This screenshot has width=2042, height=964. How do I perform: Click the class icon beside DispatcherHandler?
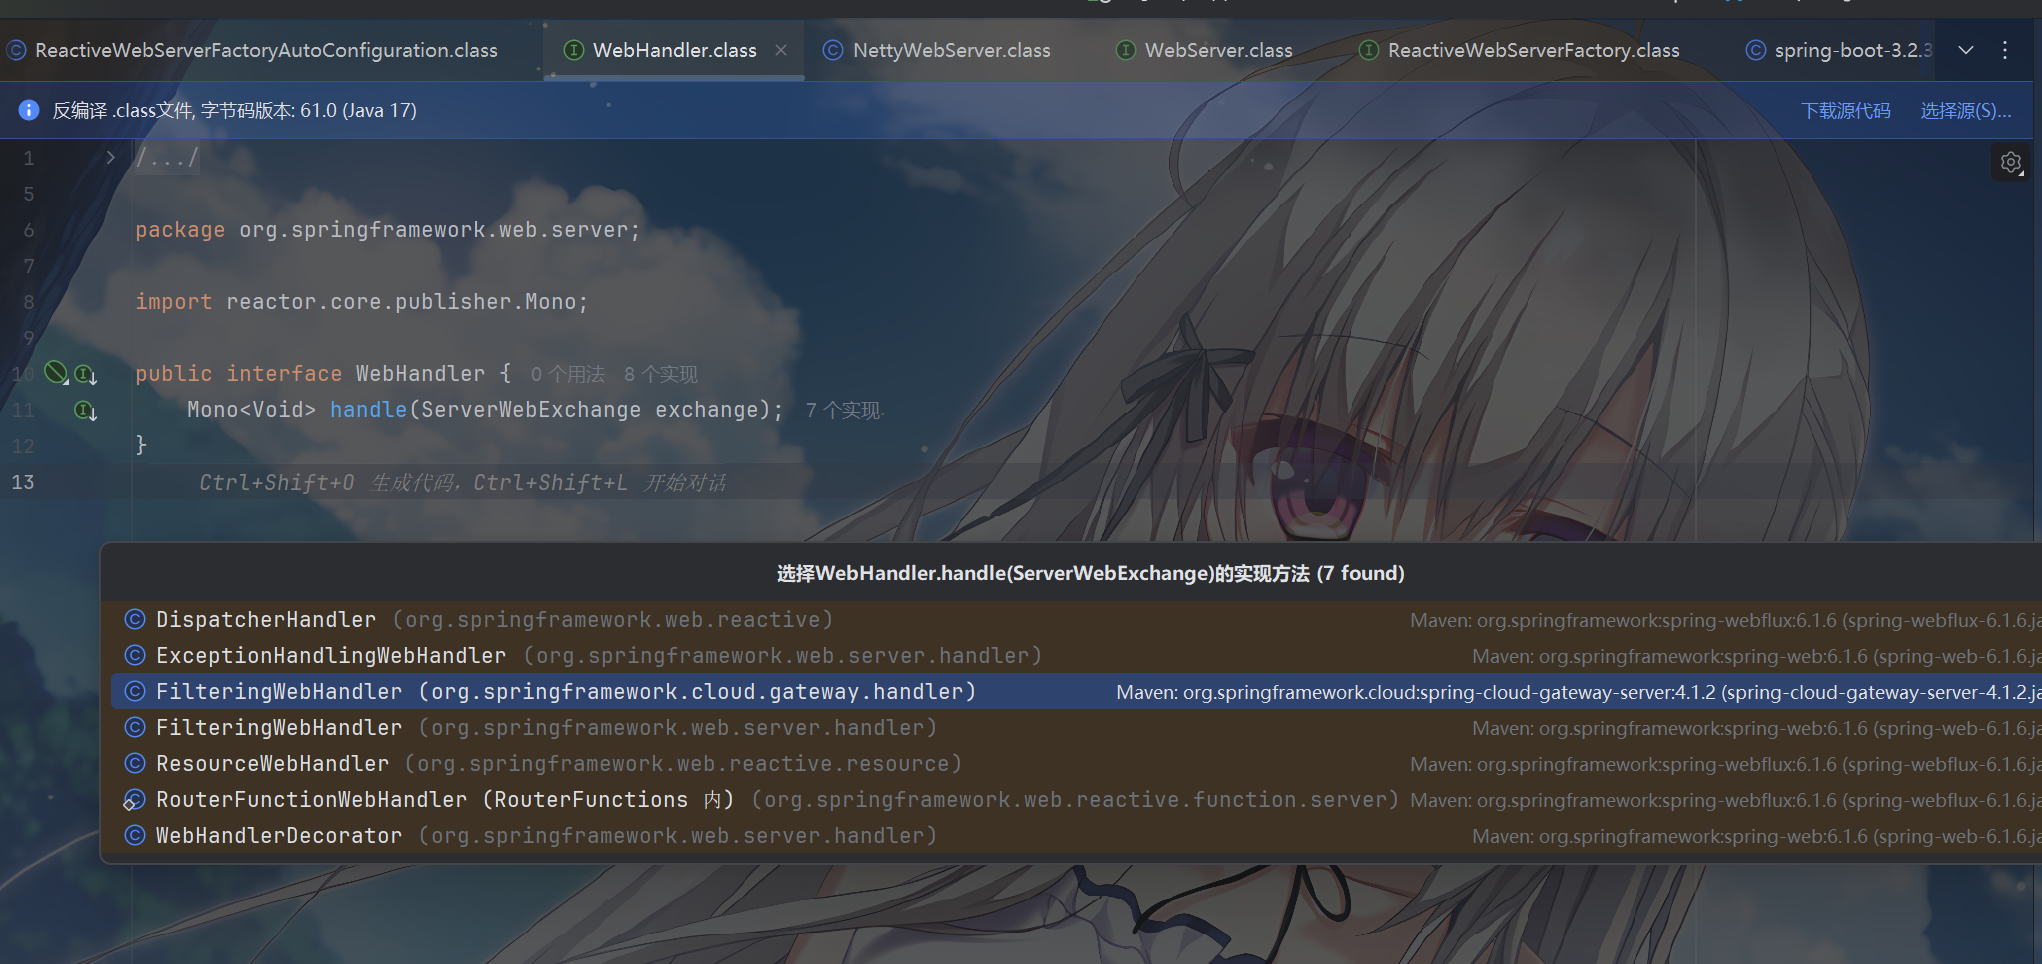[x=135, y=620]
